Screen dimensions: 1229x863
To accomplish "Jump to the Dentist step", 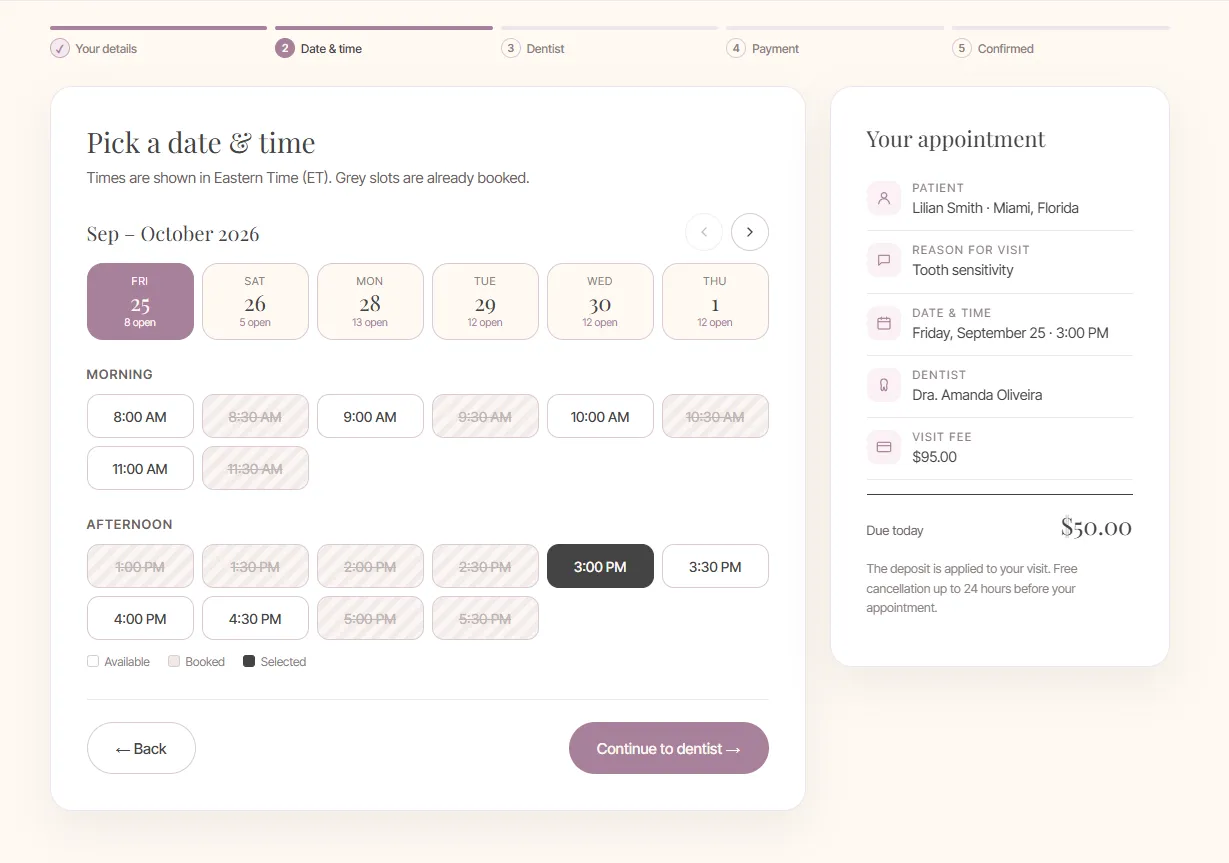I will (x=609, y=43).
